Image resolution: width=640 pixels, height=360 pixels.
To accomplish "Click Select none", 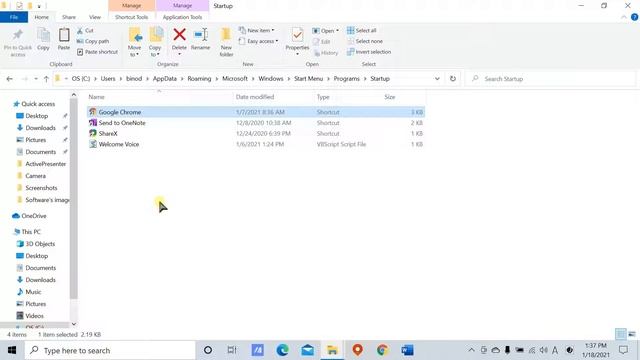I will click(x=365, y=41).
